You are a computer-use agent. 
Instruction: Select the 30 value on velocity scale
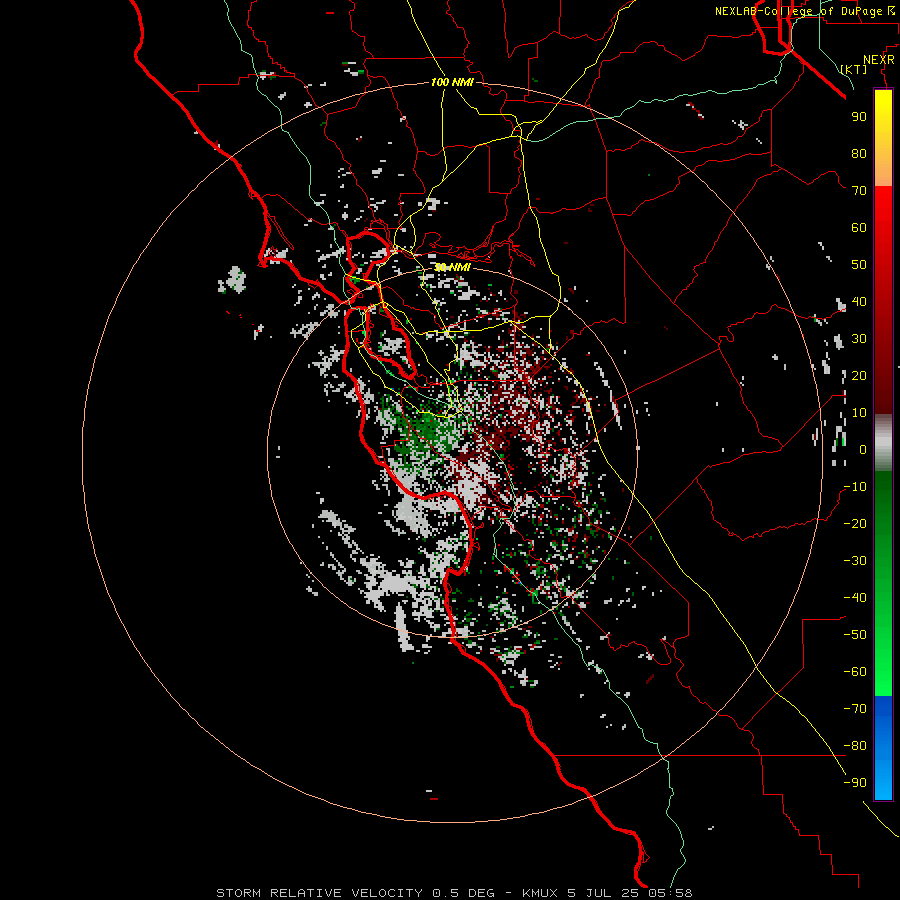pos(859,339)
